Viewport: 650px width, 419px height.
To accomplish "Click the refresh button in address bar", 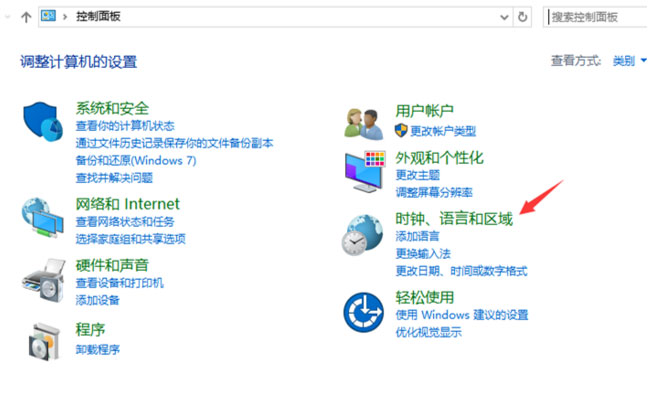I will point(522,17).
